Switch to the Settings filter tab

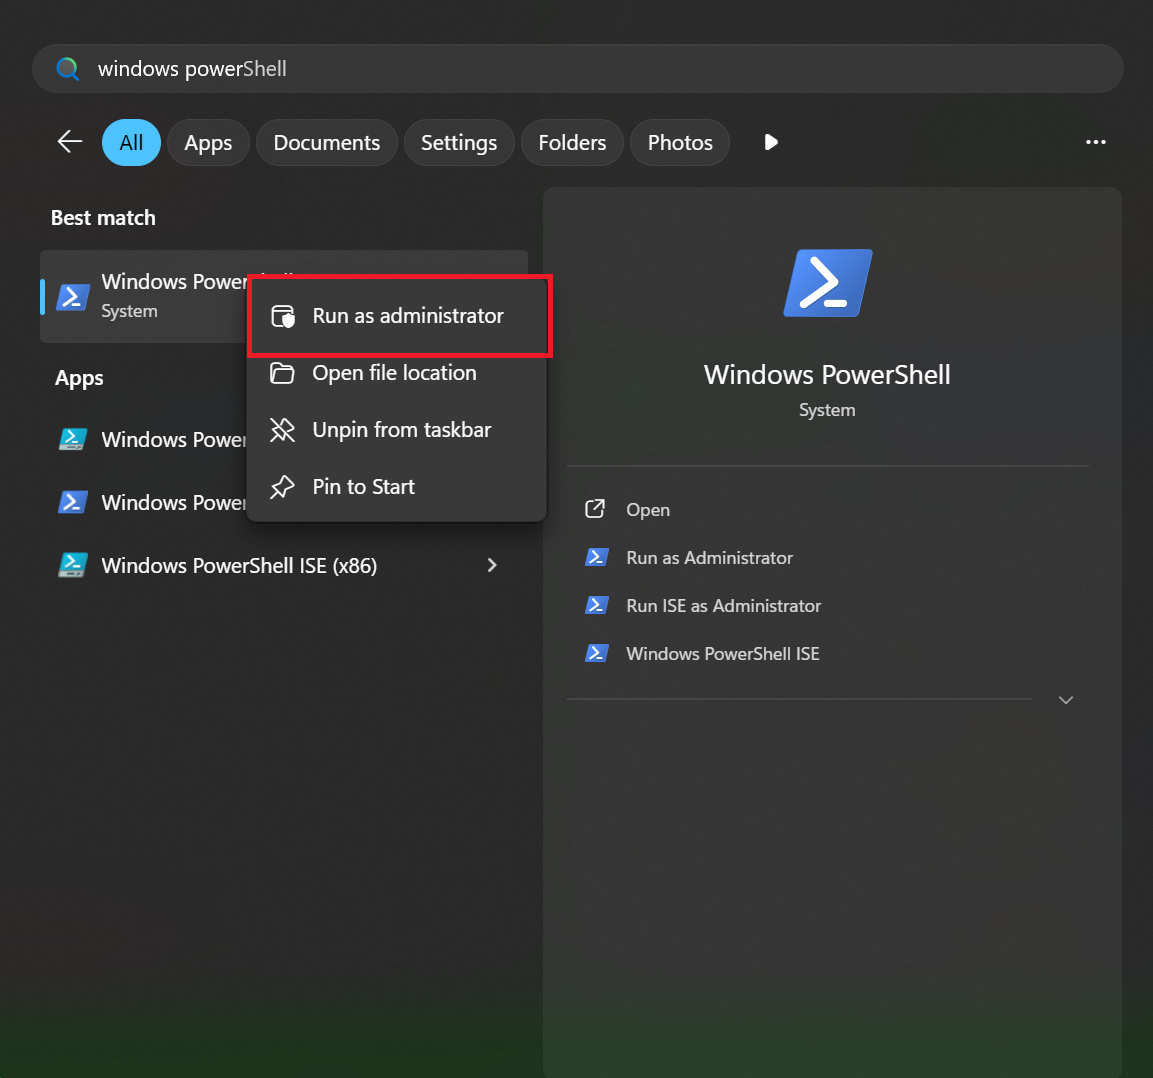pyautogui.click(x=459, y=143)
